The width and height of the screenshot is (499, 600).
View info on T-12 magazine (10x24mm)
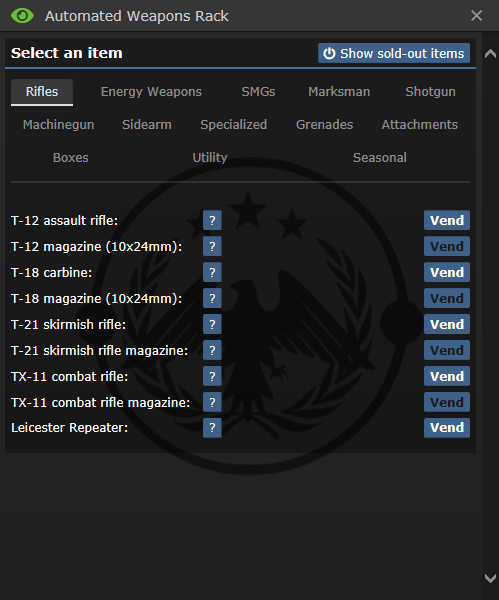(212, 246)
